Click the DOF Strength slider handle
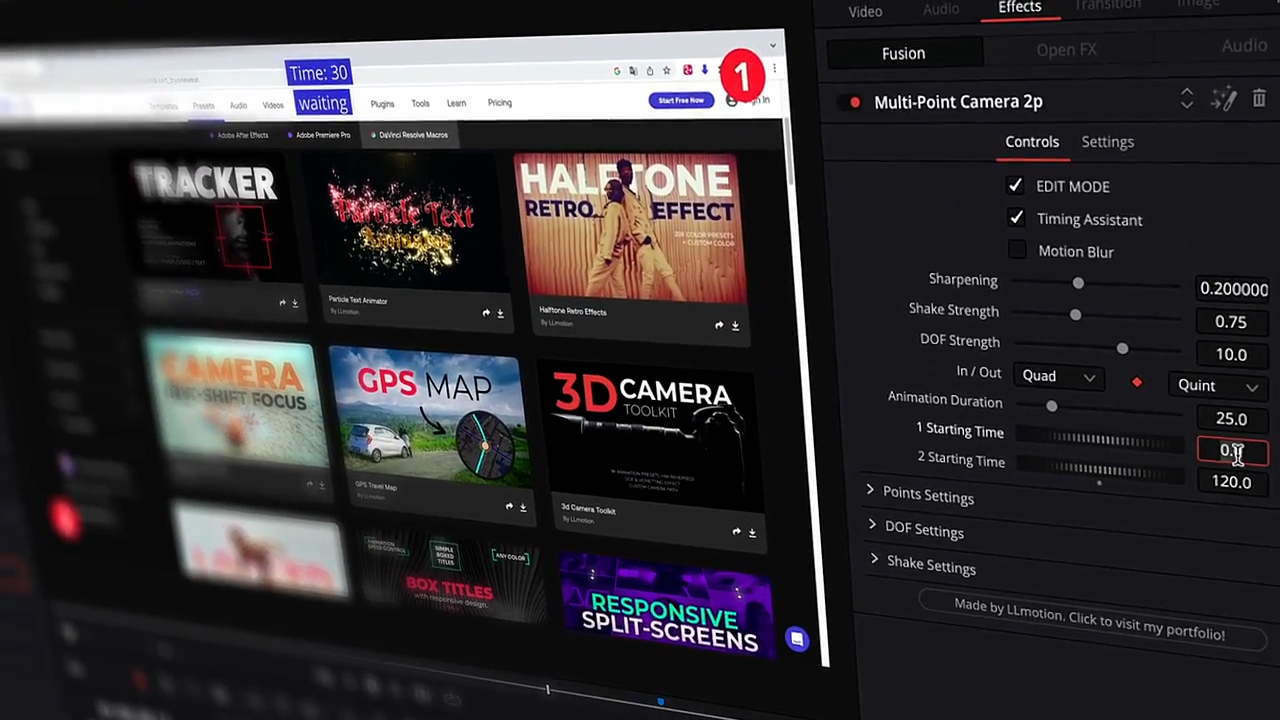Image resolution: width=1280 pixels, height=720 pixels. (x=1122, y=348)
